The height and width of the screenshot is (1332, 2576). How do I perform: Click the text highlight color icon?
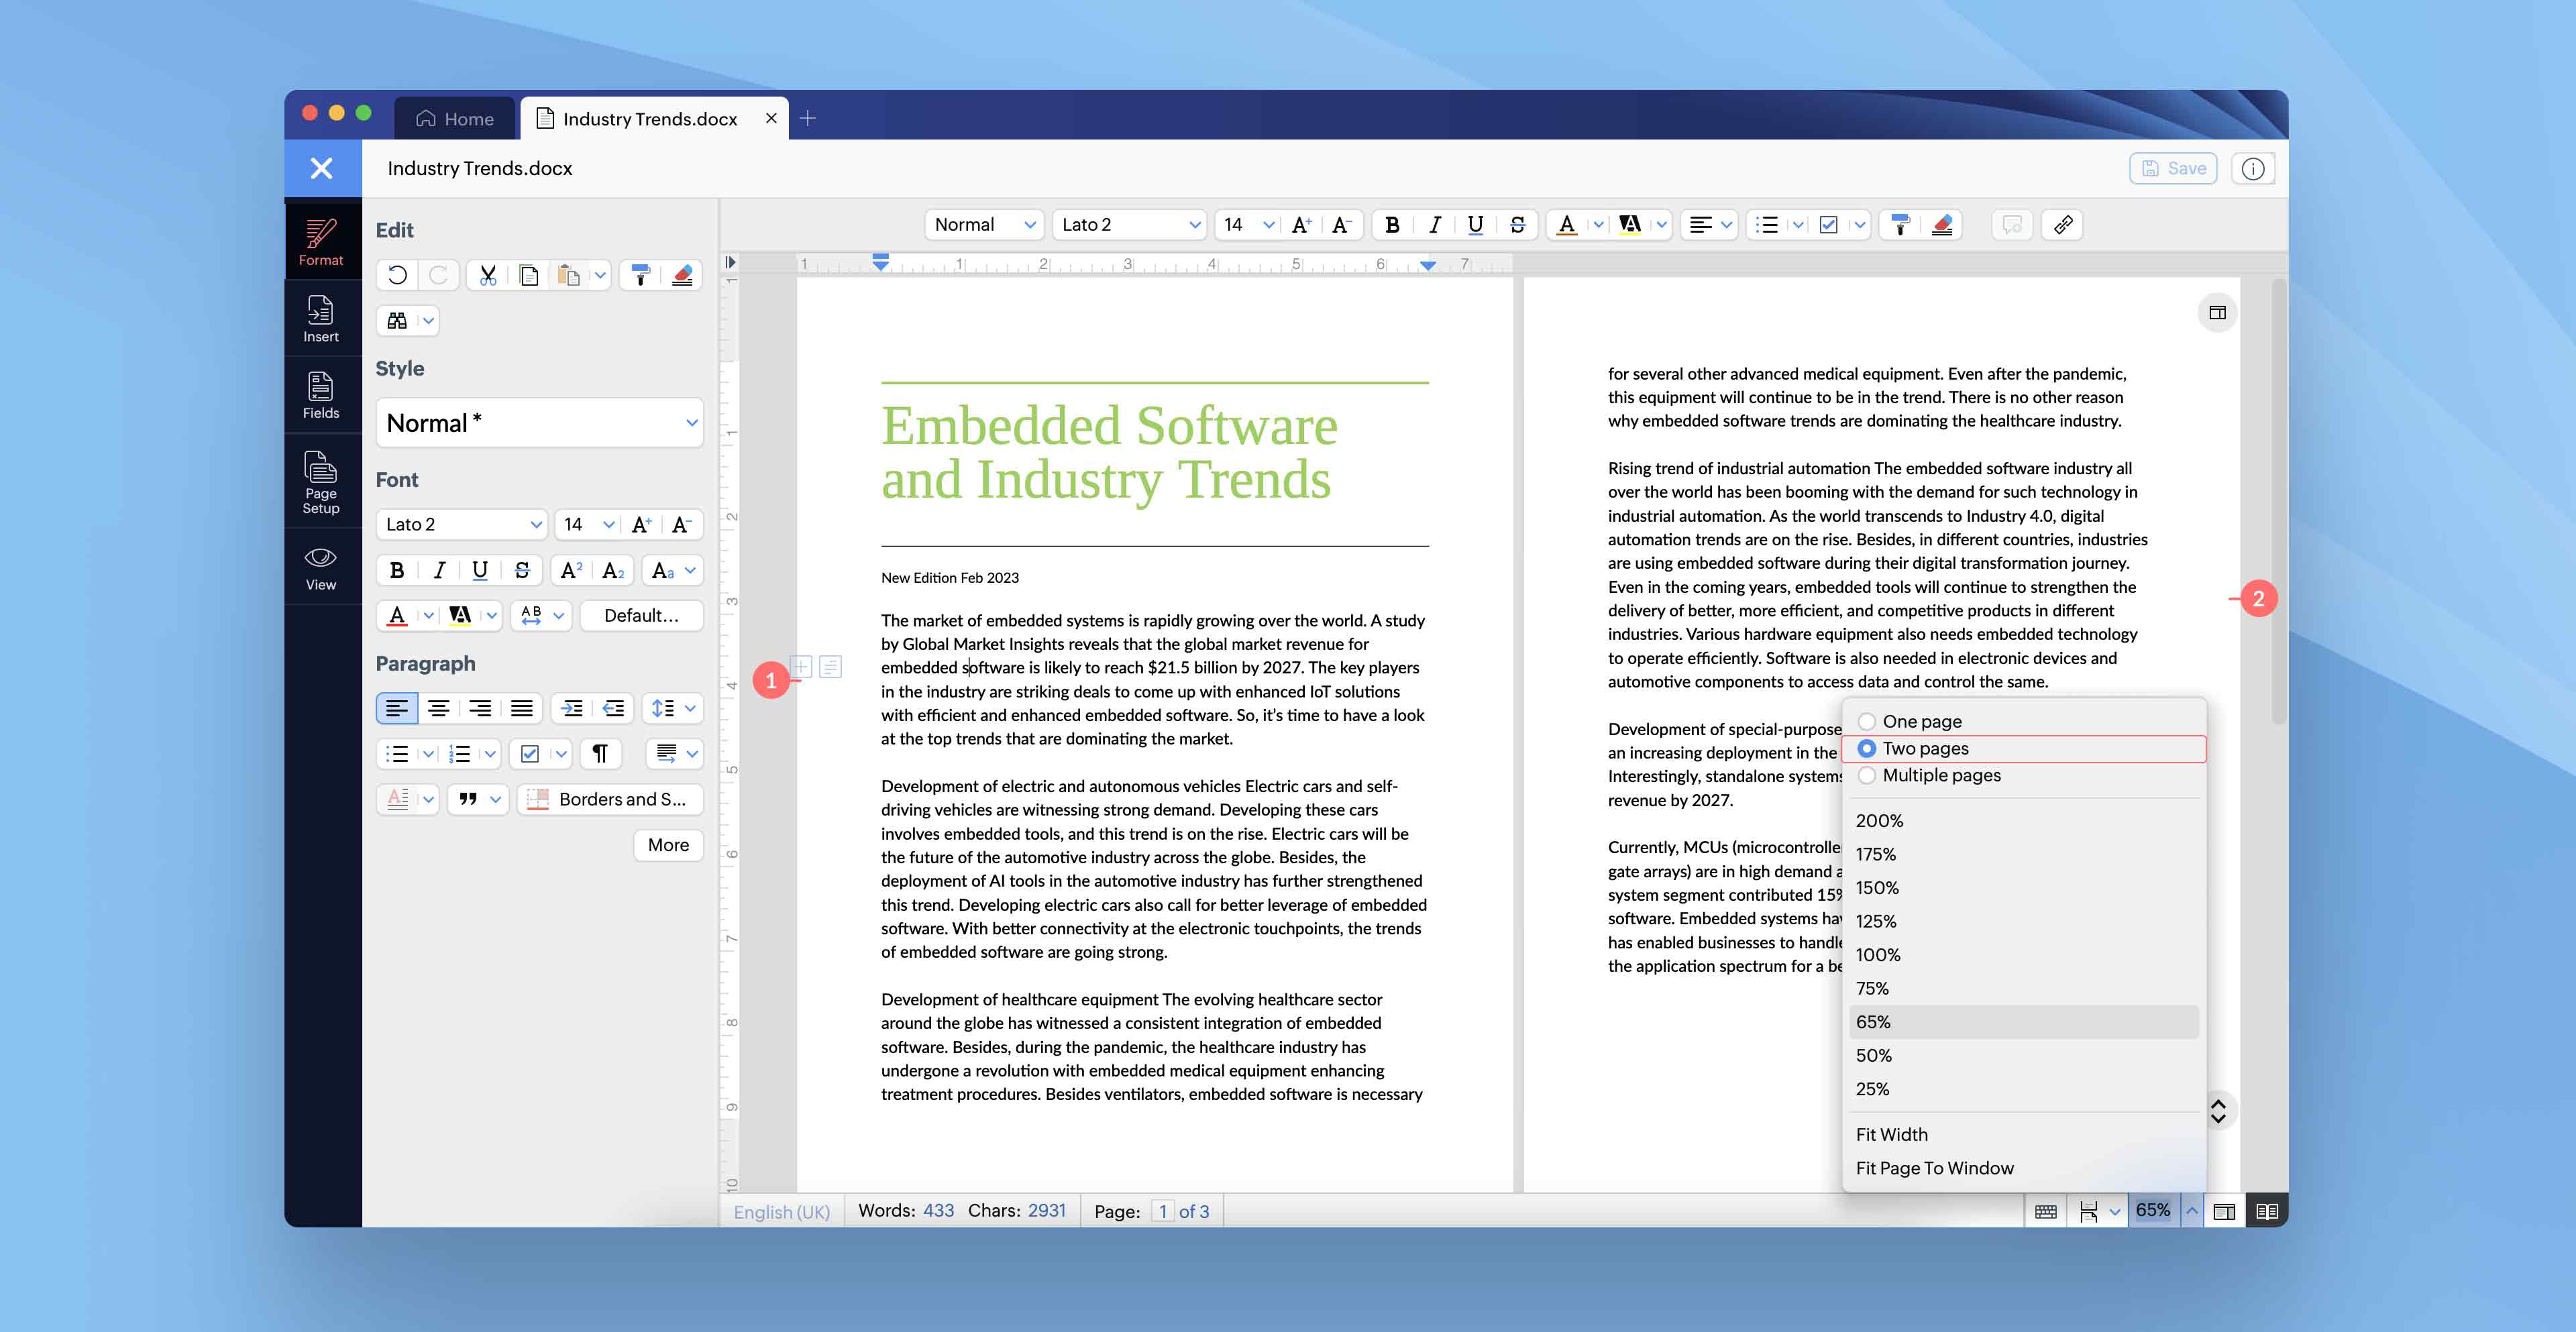tap(1625, 224)
